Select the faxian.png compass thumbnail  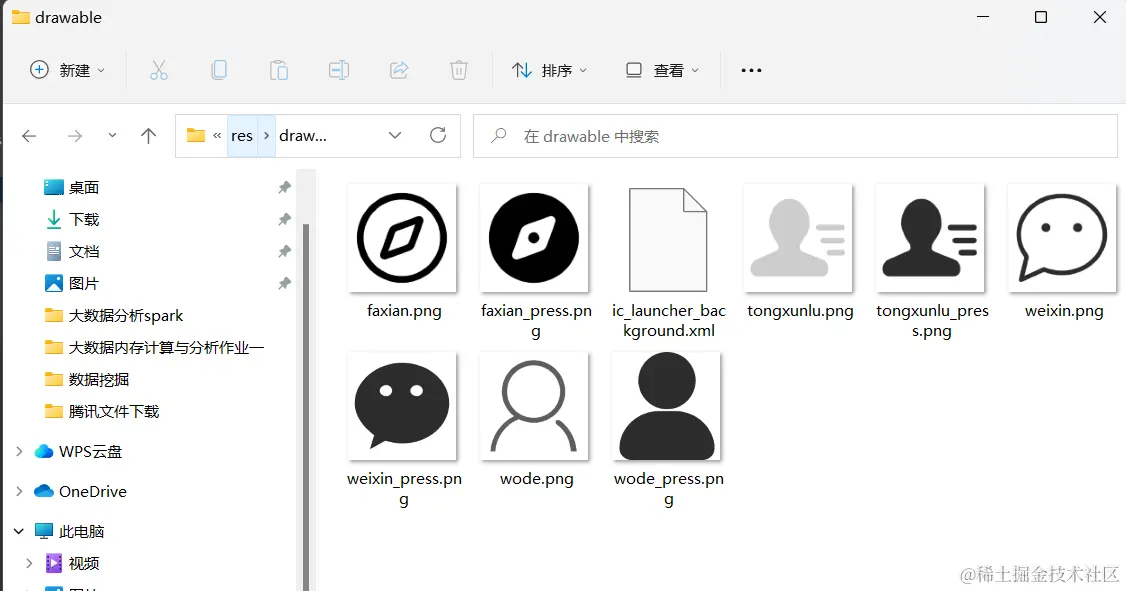click(402, 238)
